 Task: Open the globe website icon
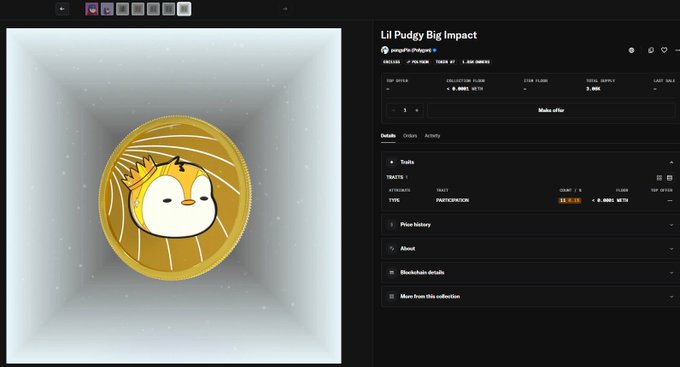(x=631, y=50)
